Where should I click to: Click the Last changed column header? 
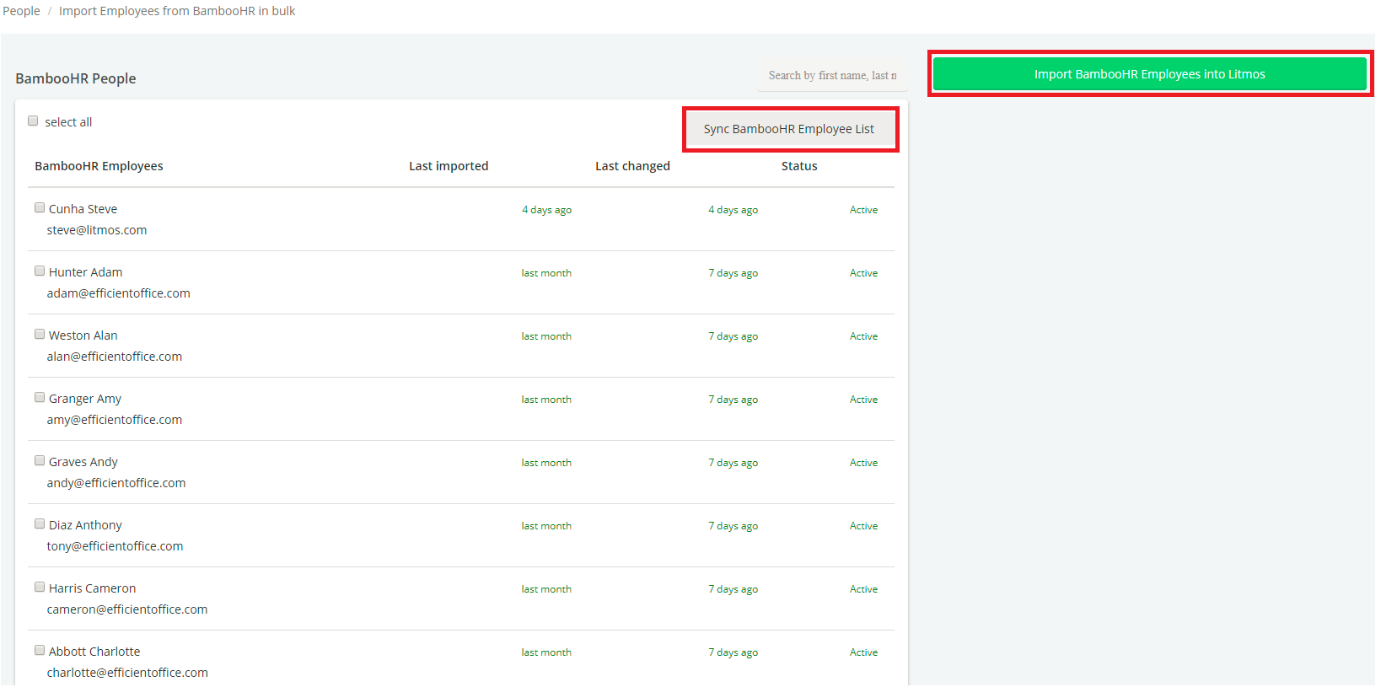click(x=632, y=166)
